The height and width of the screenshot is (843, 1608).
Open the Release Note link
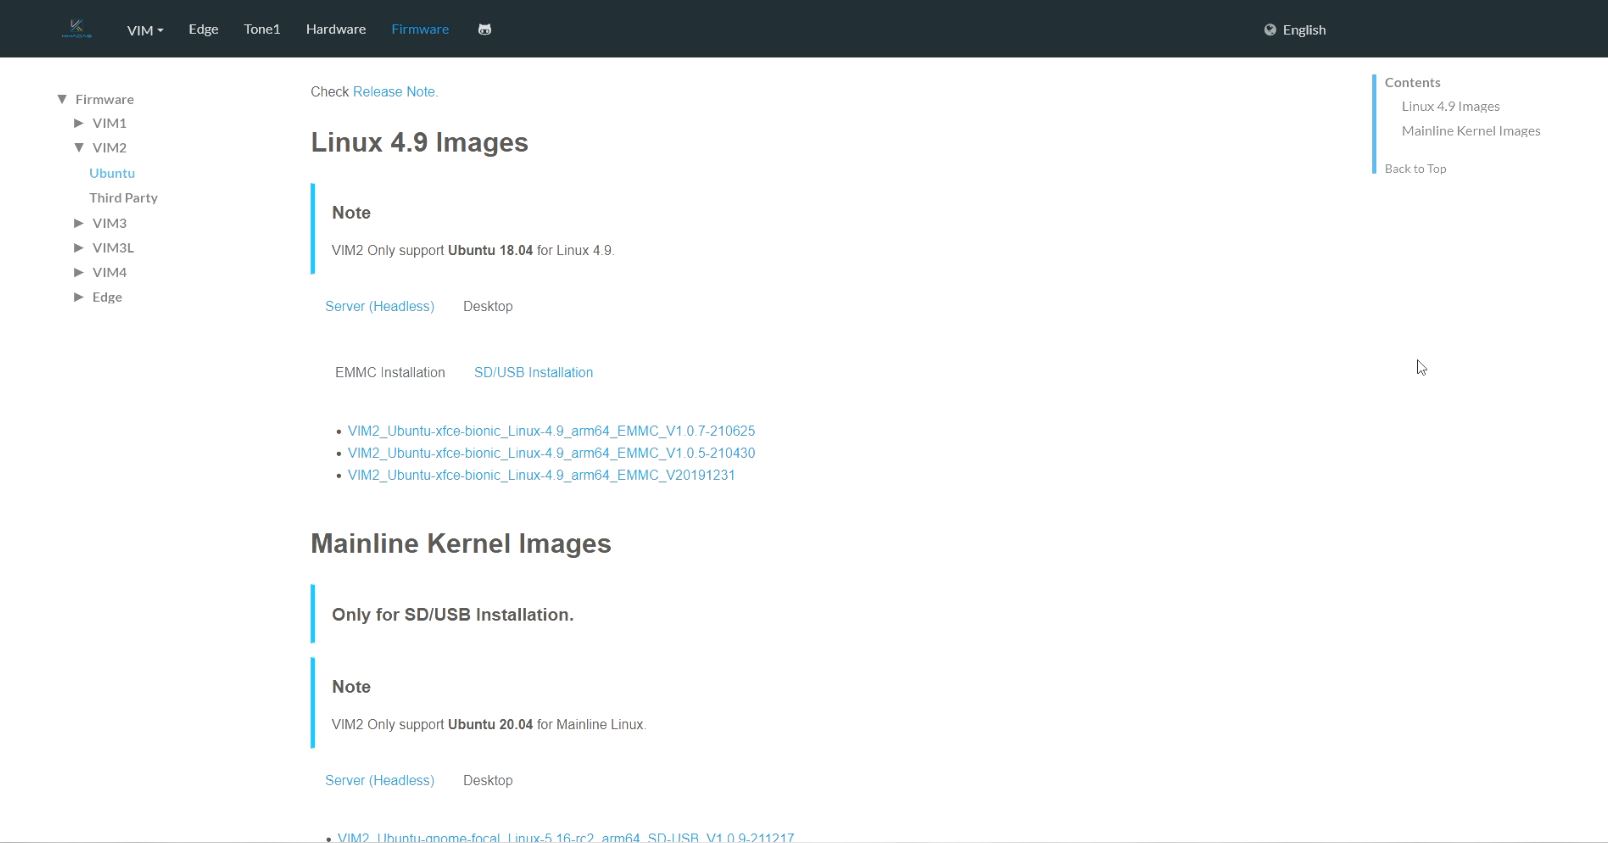(x=395, y=91)
